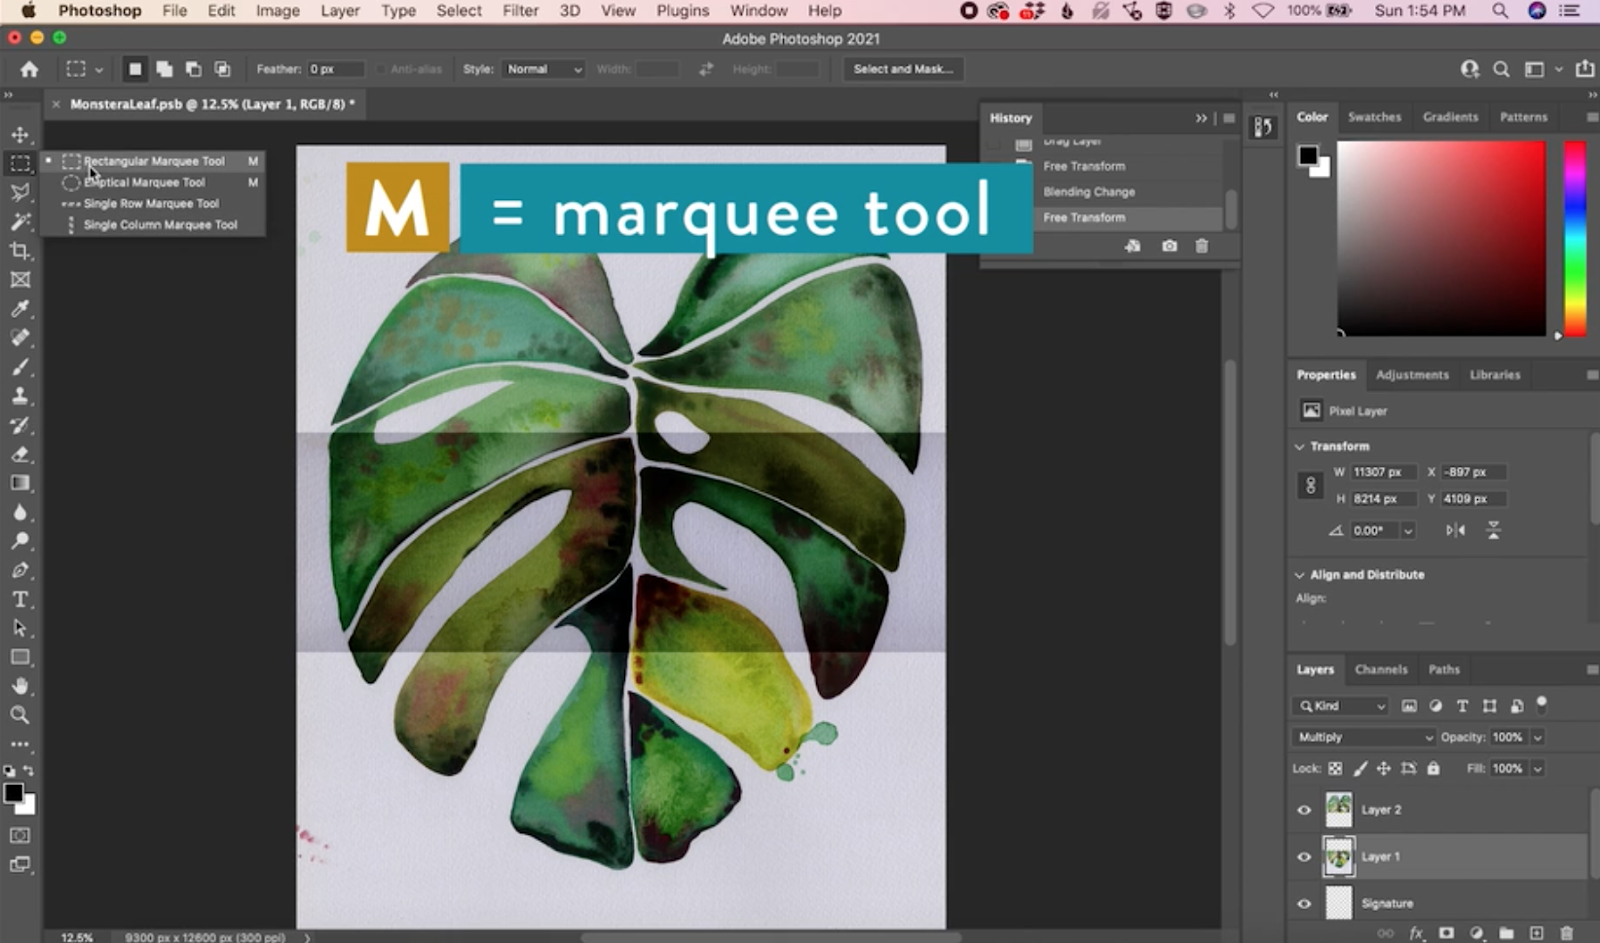Toggle visibility of Layer 2
The image size is (1600, 943).
point(1305,810)
